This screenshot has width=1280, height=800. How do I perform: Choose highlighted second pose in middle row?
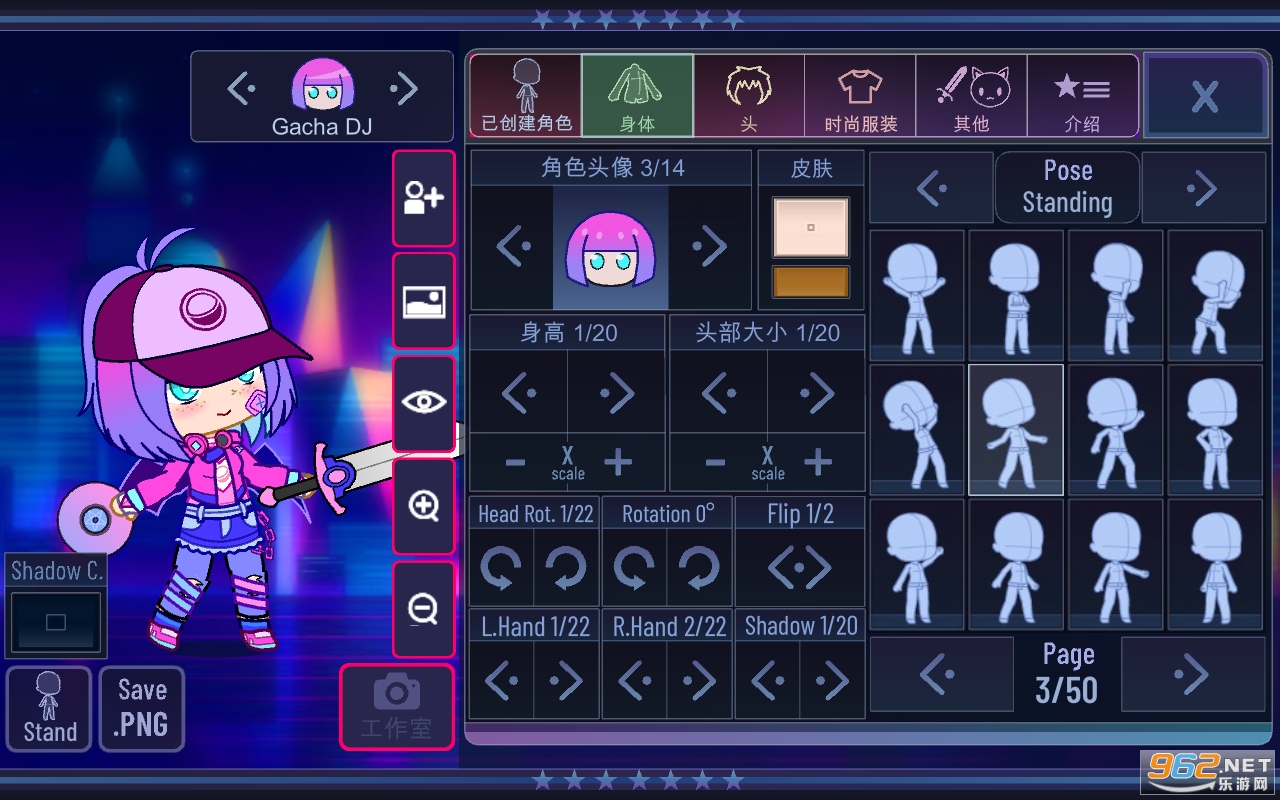pos(1016,430)
